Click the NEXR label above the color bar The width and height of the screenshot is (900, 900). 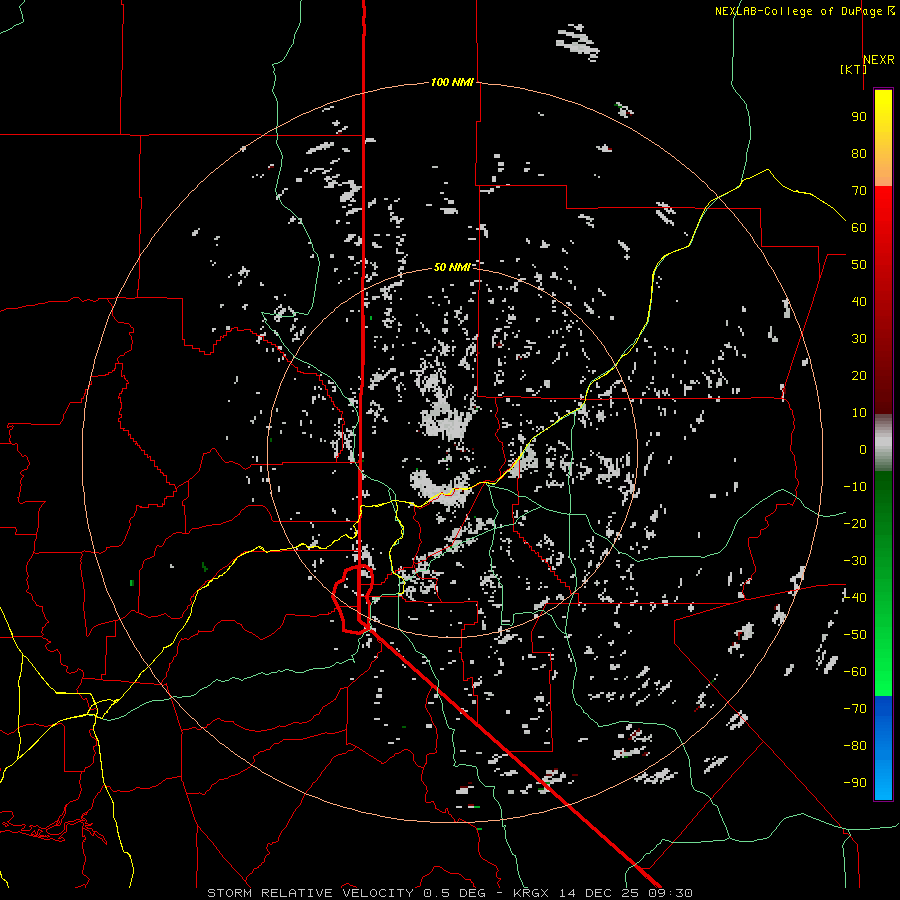click(879, 60)
